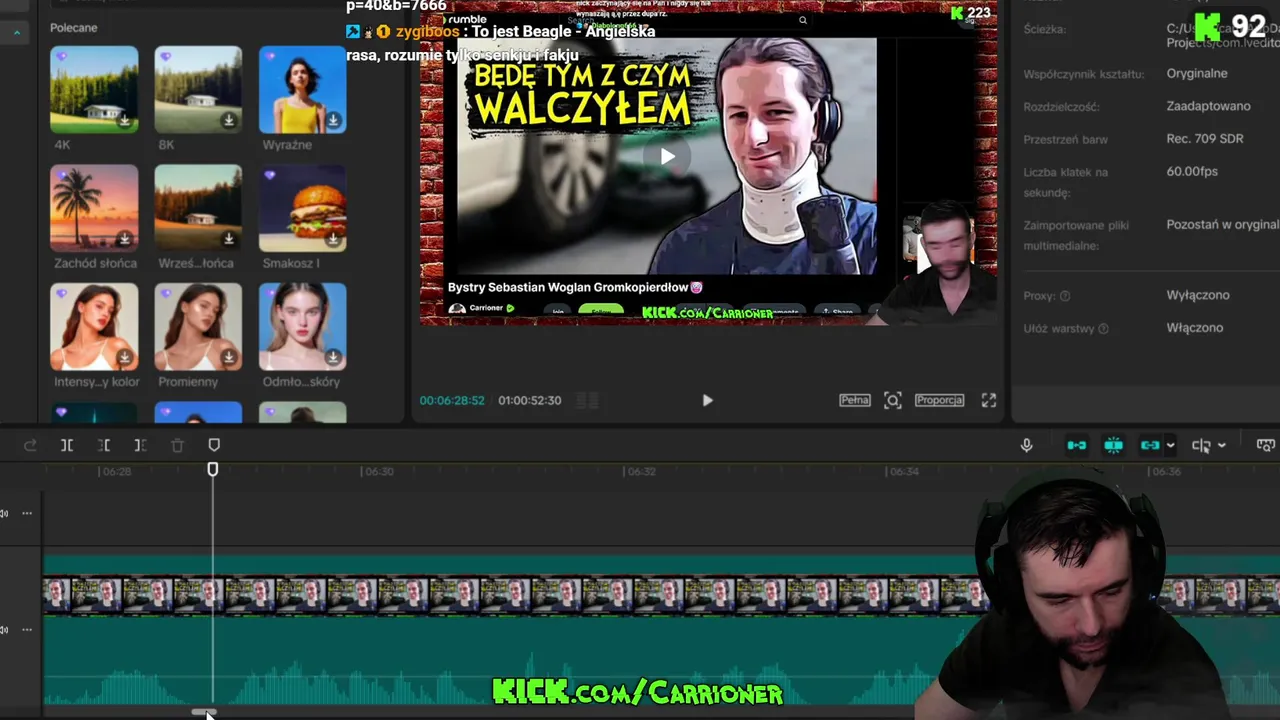The height and width of the screenshot is (720, 1280).
Task: Download the Zachód słońca effect
Action: (x=125, y=239)
